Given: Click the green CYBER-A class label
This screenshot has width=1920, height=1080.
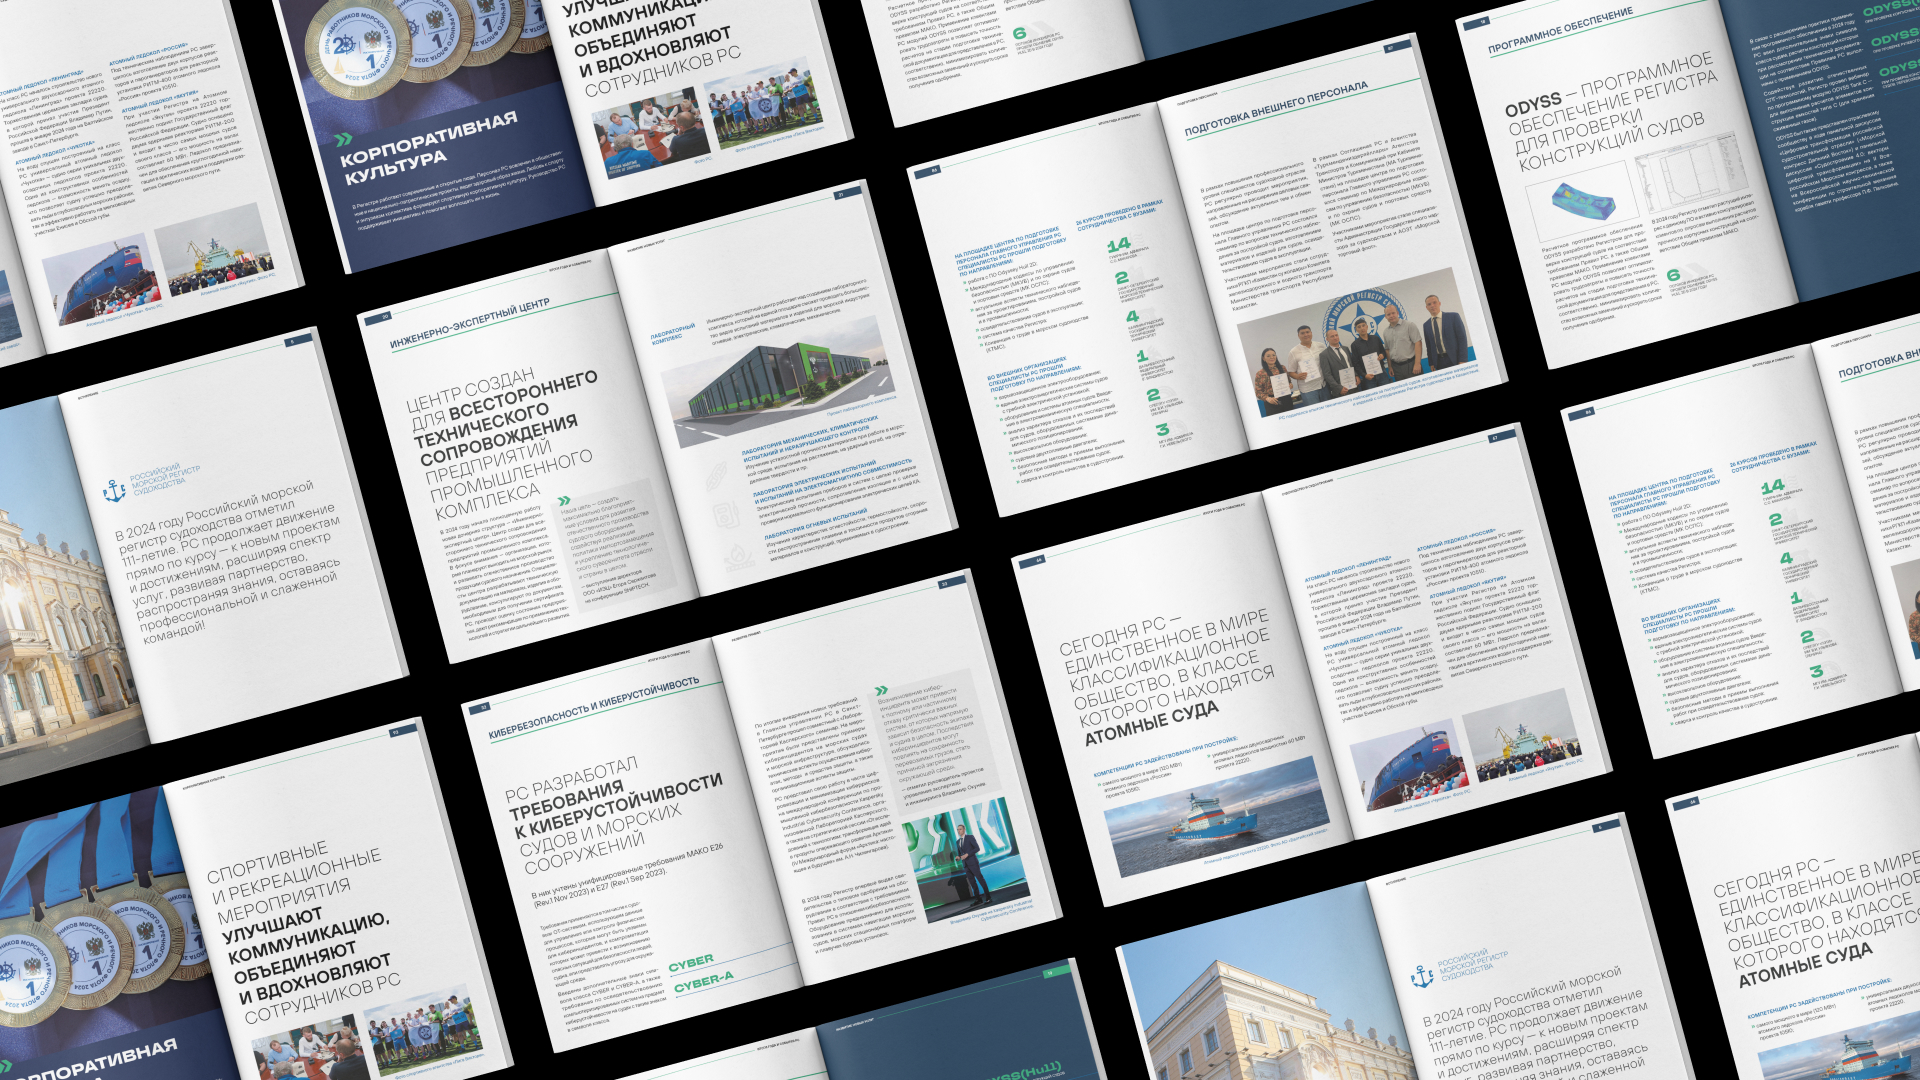Looking at the screenshot, I should pyautogui.click(x=703, y=982).
